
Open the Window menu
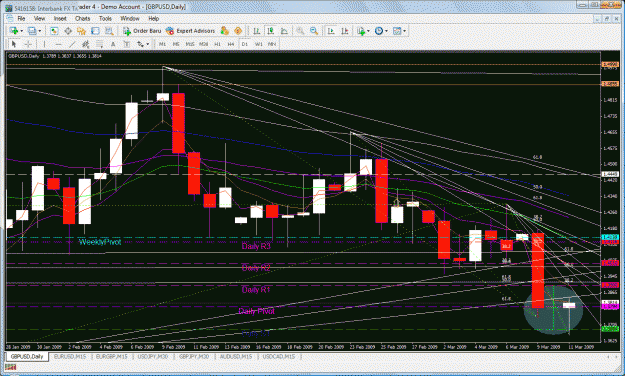[130, 18]
